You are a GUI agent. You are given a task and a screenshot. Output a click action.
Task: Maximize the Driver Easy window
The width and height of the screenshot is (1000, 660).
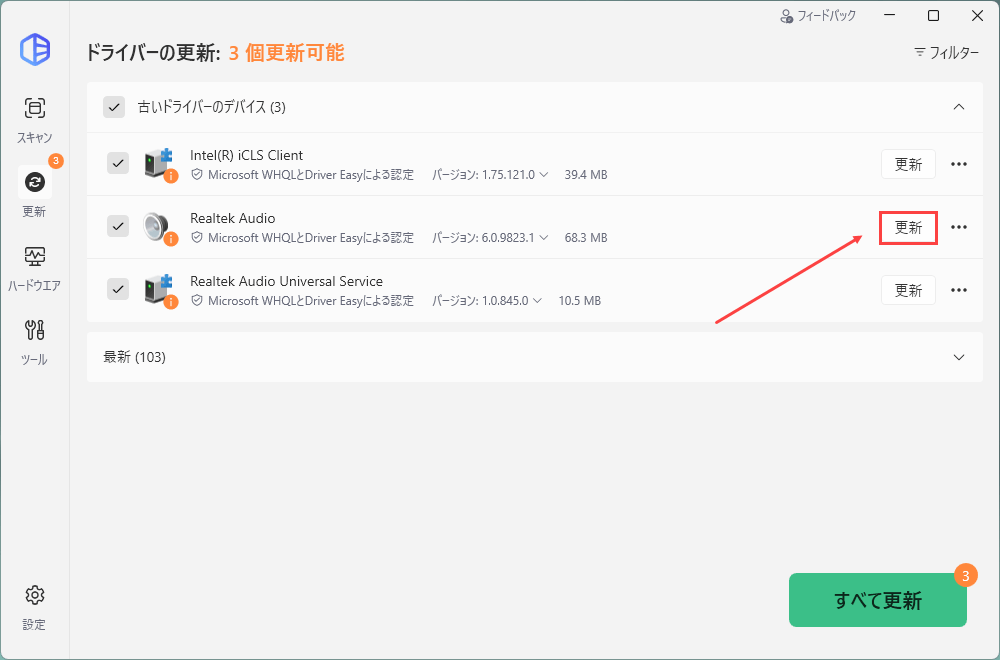(933, 16)
